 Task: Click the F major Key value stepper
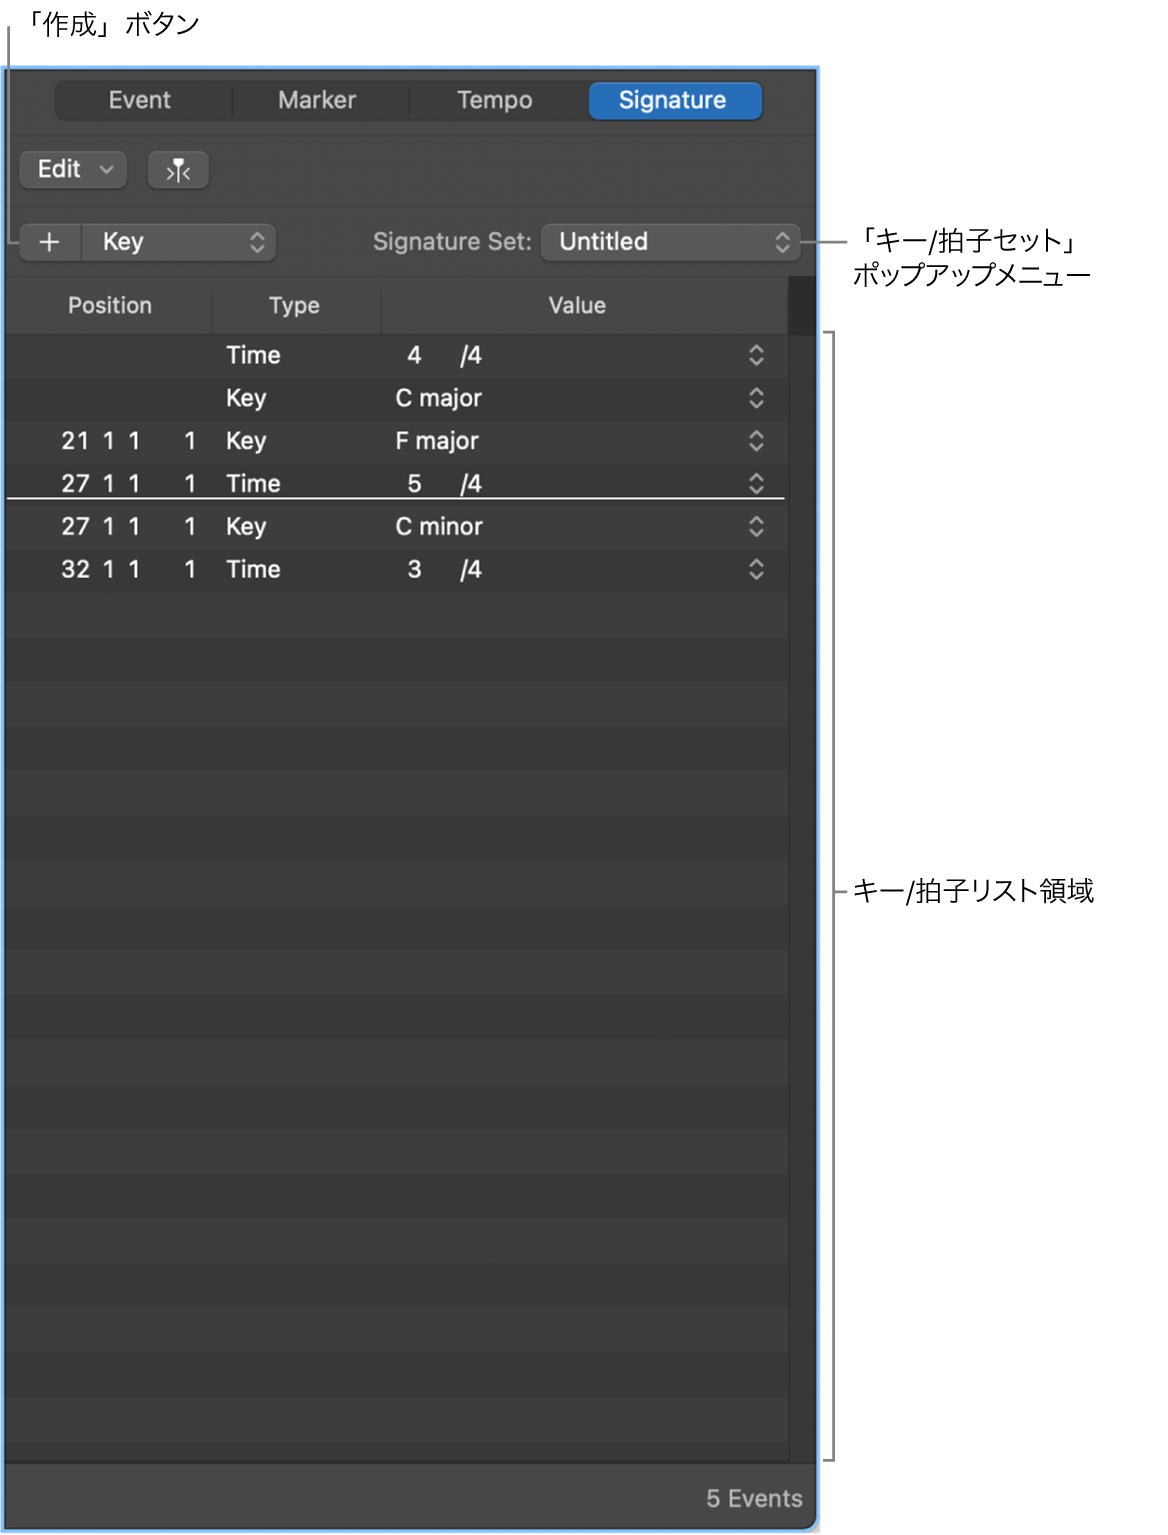755,440
